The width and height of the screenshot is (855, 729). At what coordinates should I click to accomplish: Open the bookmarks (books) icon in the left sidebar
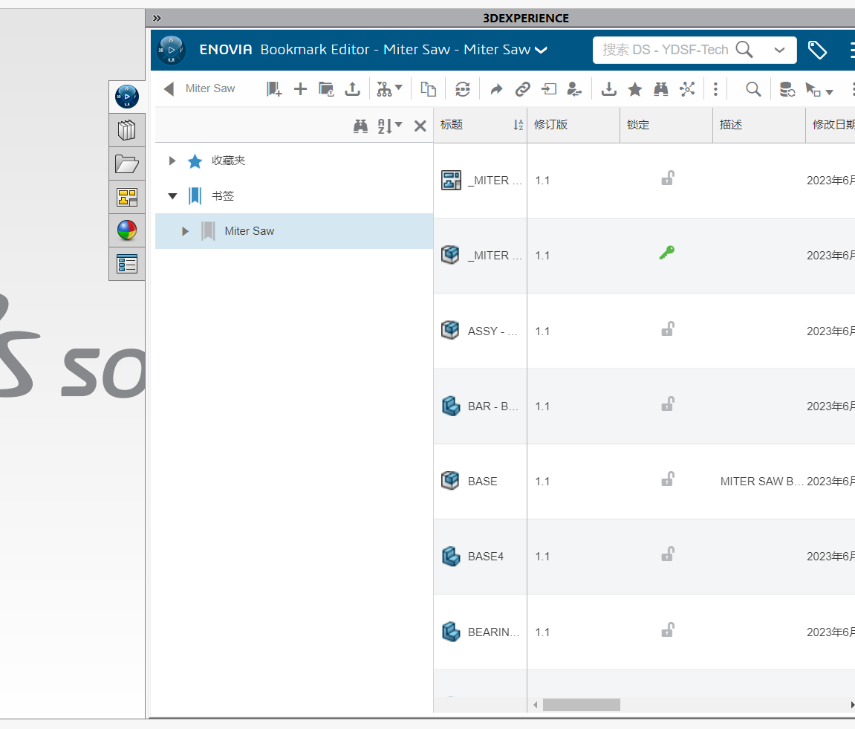pos(126,130)
